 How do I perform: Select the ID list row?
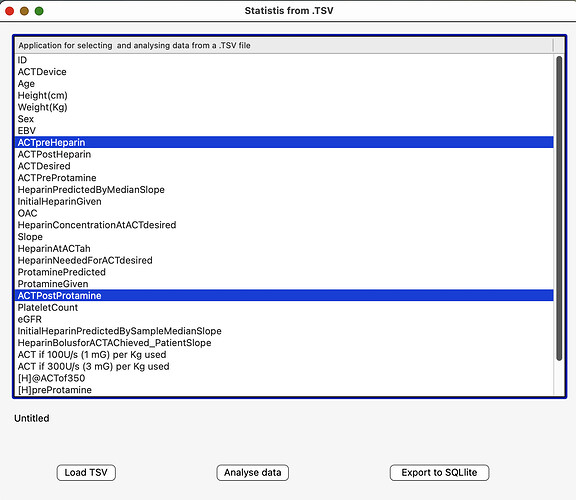tap(284, 60)
